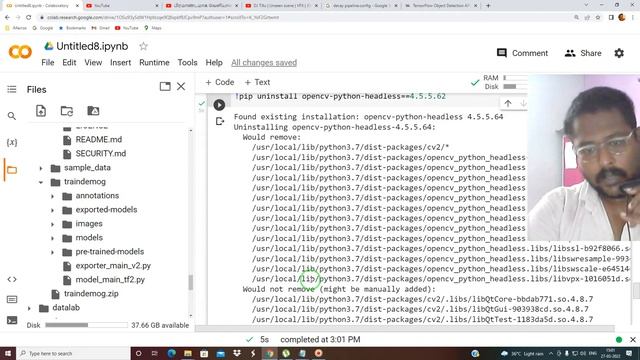Expand the datalab folder
Viewport: 640px width, 360px height.
coord(29,308)
